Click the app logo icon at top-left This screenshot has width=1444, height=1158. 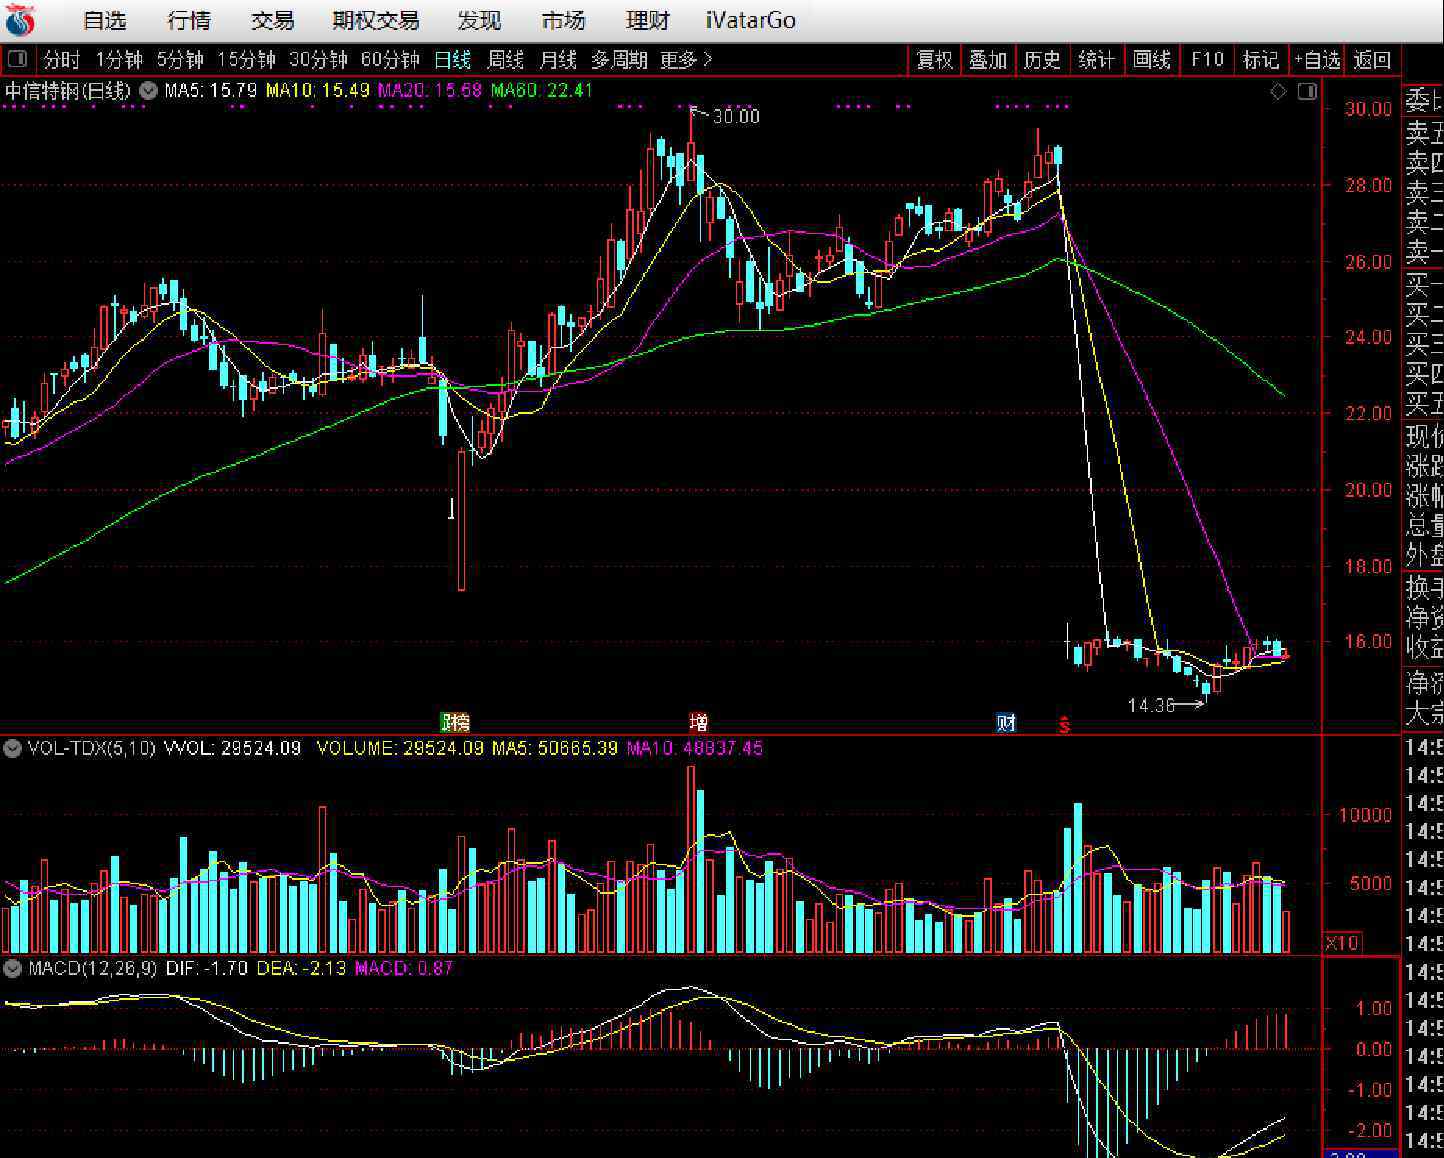(x=19, y=20)
